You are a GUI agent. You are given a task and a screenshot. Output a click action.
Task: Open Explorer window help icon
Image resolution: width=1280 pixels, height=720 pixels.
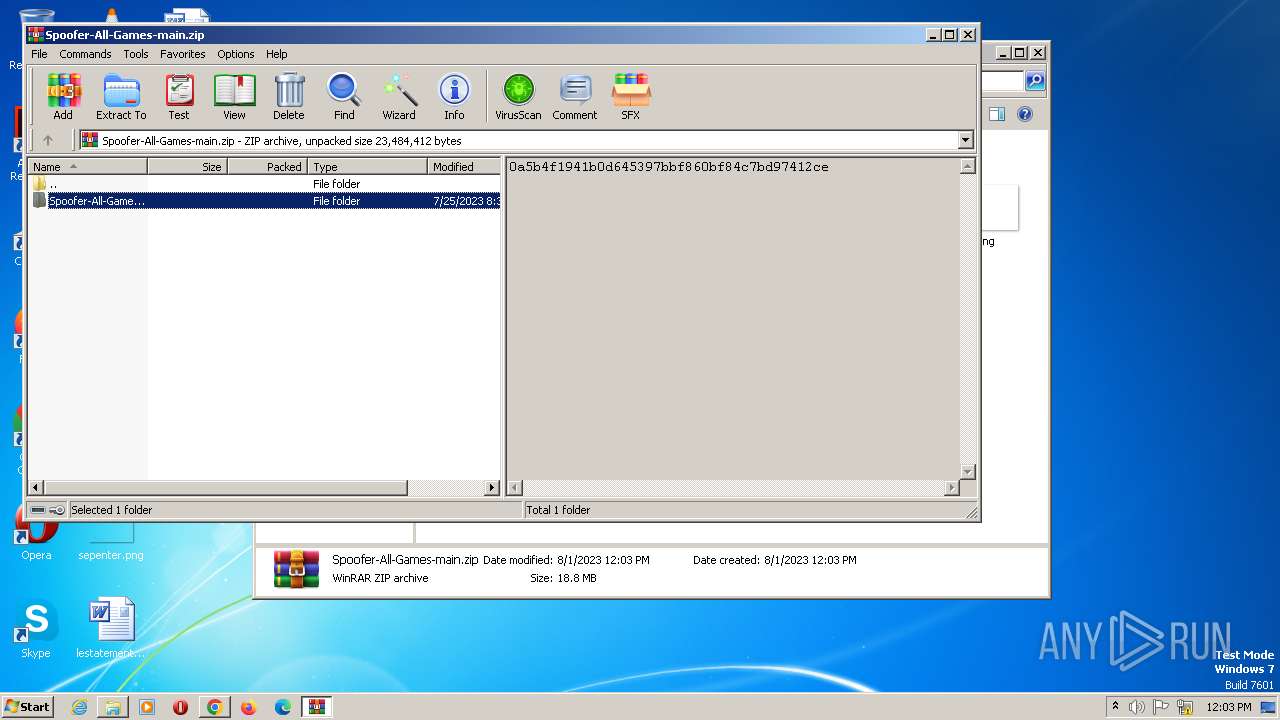pos(1025,114)
